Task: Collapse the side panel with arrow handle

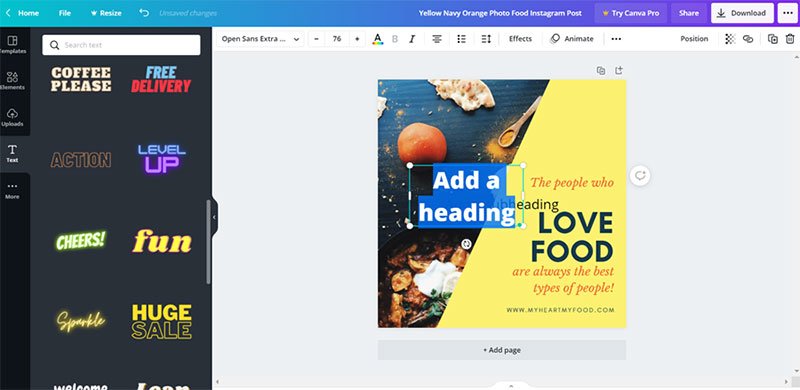Action: click(214, 217)
